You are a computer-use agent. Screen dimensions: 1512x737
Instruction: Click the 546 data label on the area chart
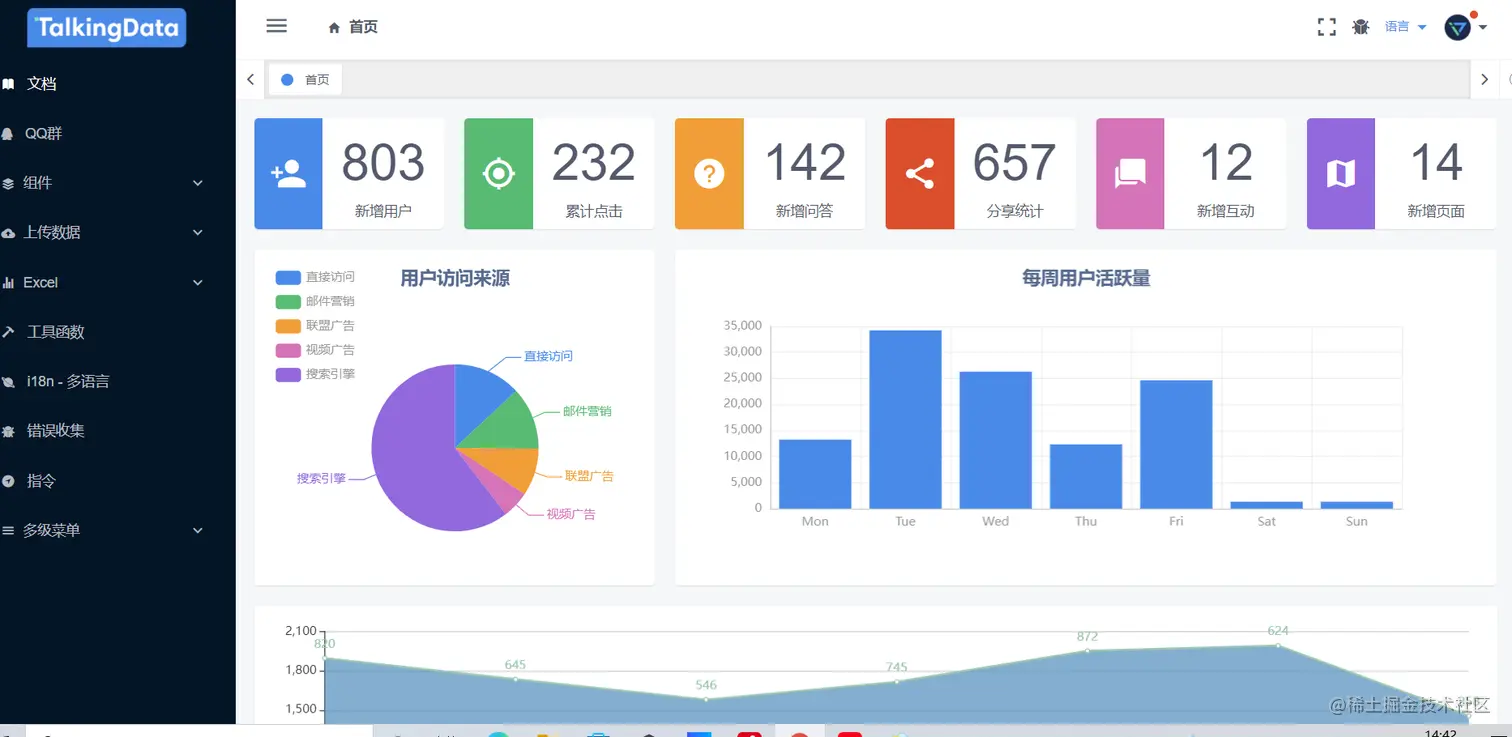point(706,685)
